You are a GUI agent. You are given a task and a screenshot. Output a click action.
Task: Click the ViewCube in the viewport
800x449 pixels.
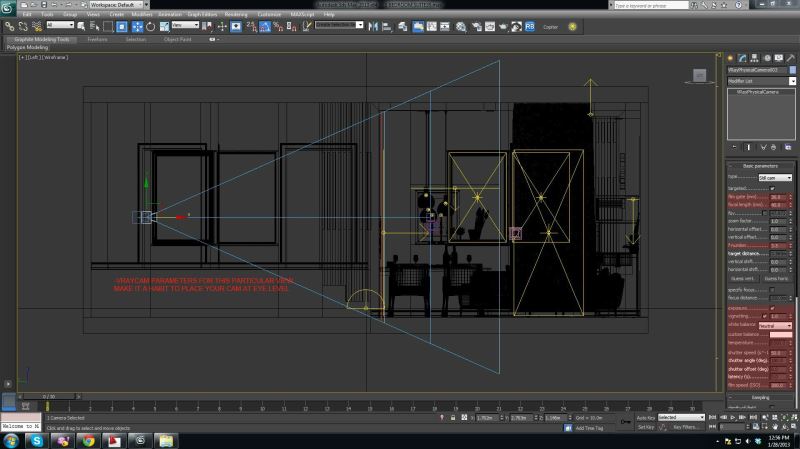tap(701, 76)
